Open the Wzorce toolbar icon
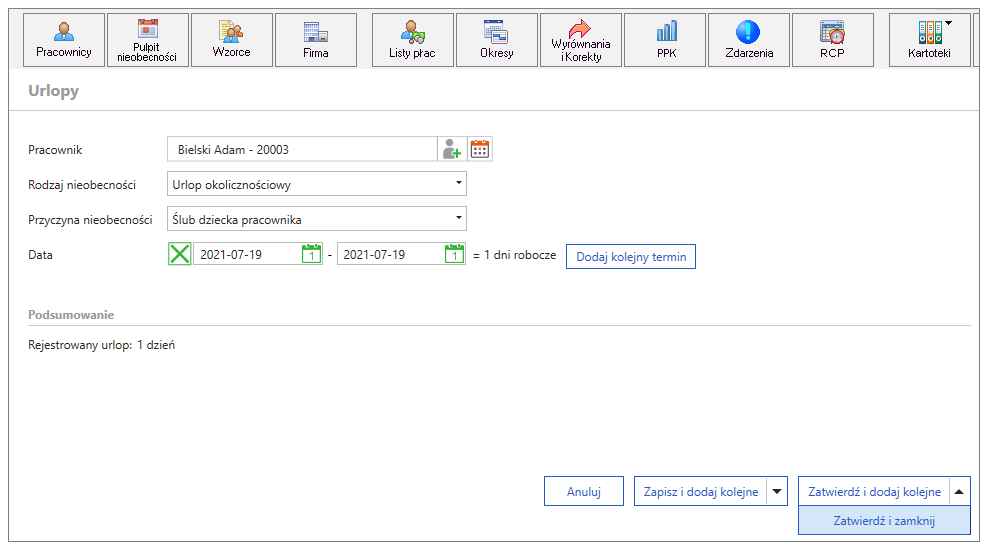The image size is (989, 552). [231, 40]
